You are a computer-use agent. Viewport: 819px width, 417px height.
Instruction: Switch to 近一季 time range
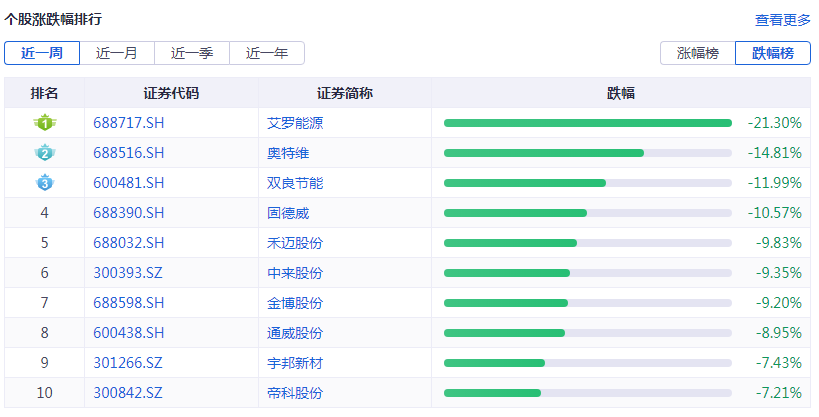(x=191, y=53)
